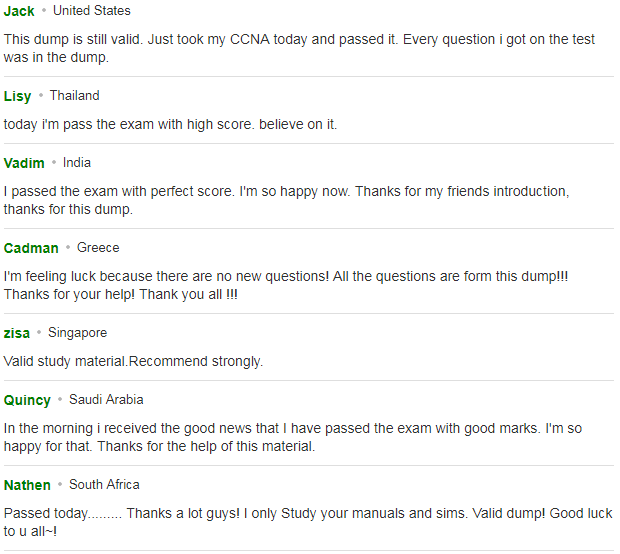Open Quincy's reviewer name
620x554 pixels.
27,400
